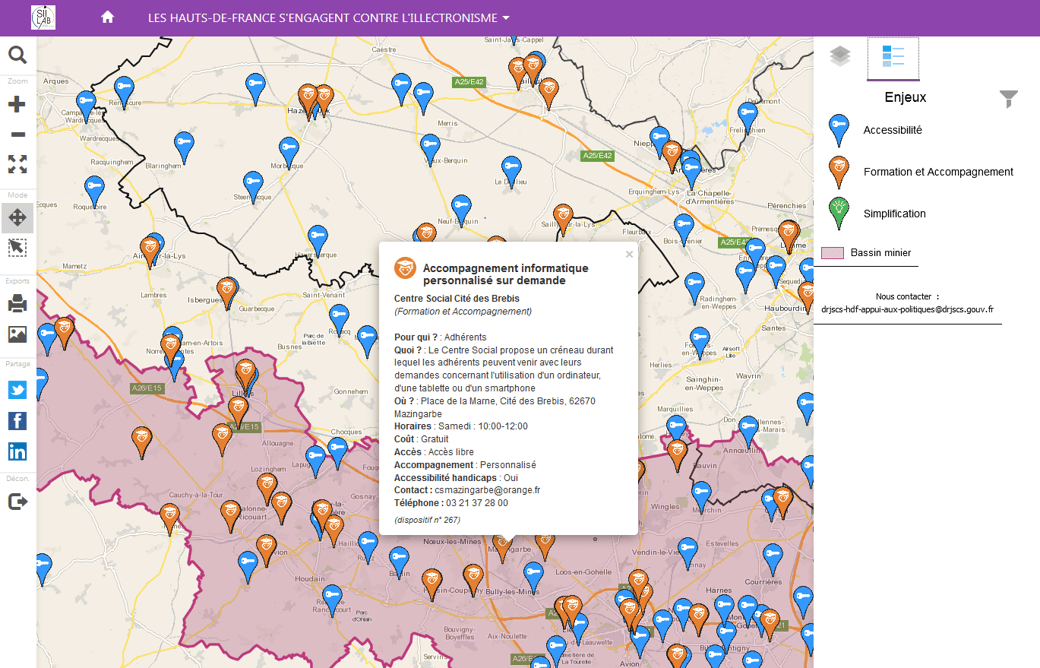Click the telephone number 03 21 37 28 00
The width and height of the screenshot is (1040, 668).
coord(477,503)
